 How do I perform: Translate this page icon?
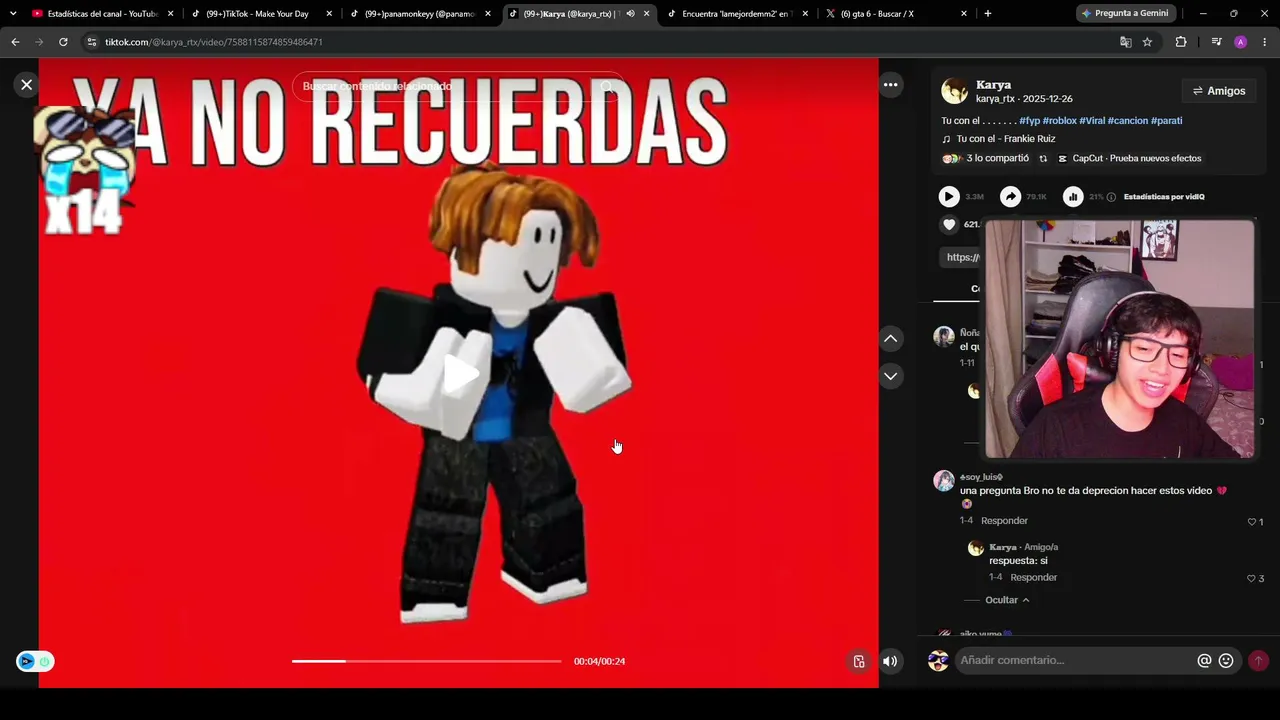pyautogui.click(x=1125, y=42)
